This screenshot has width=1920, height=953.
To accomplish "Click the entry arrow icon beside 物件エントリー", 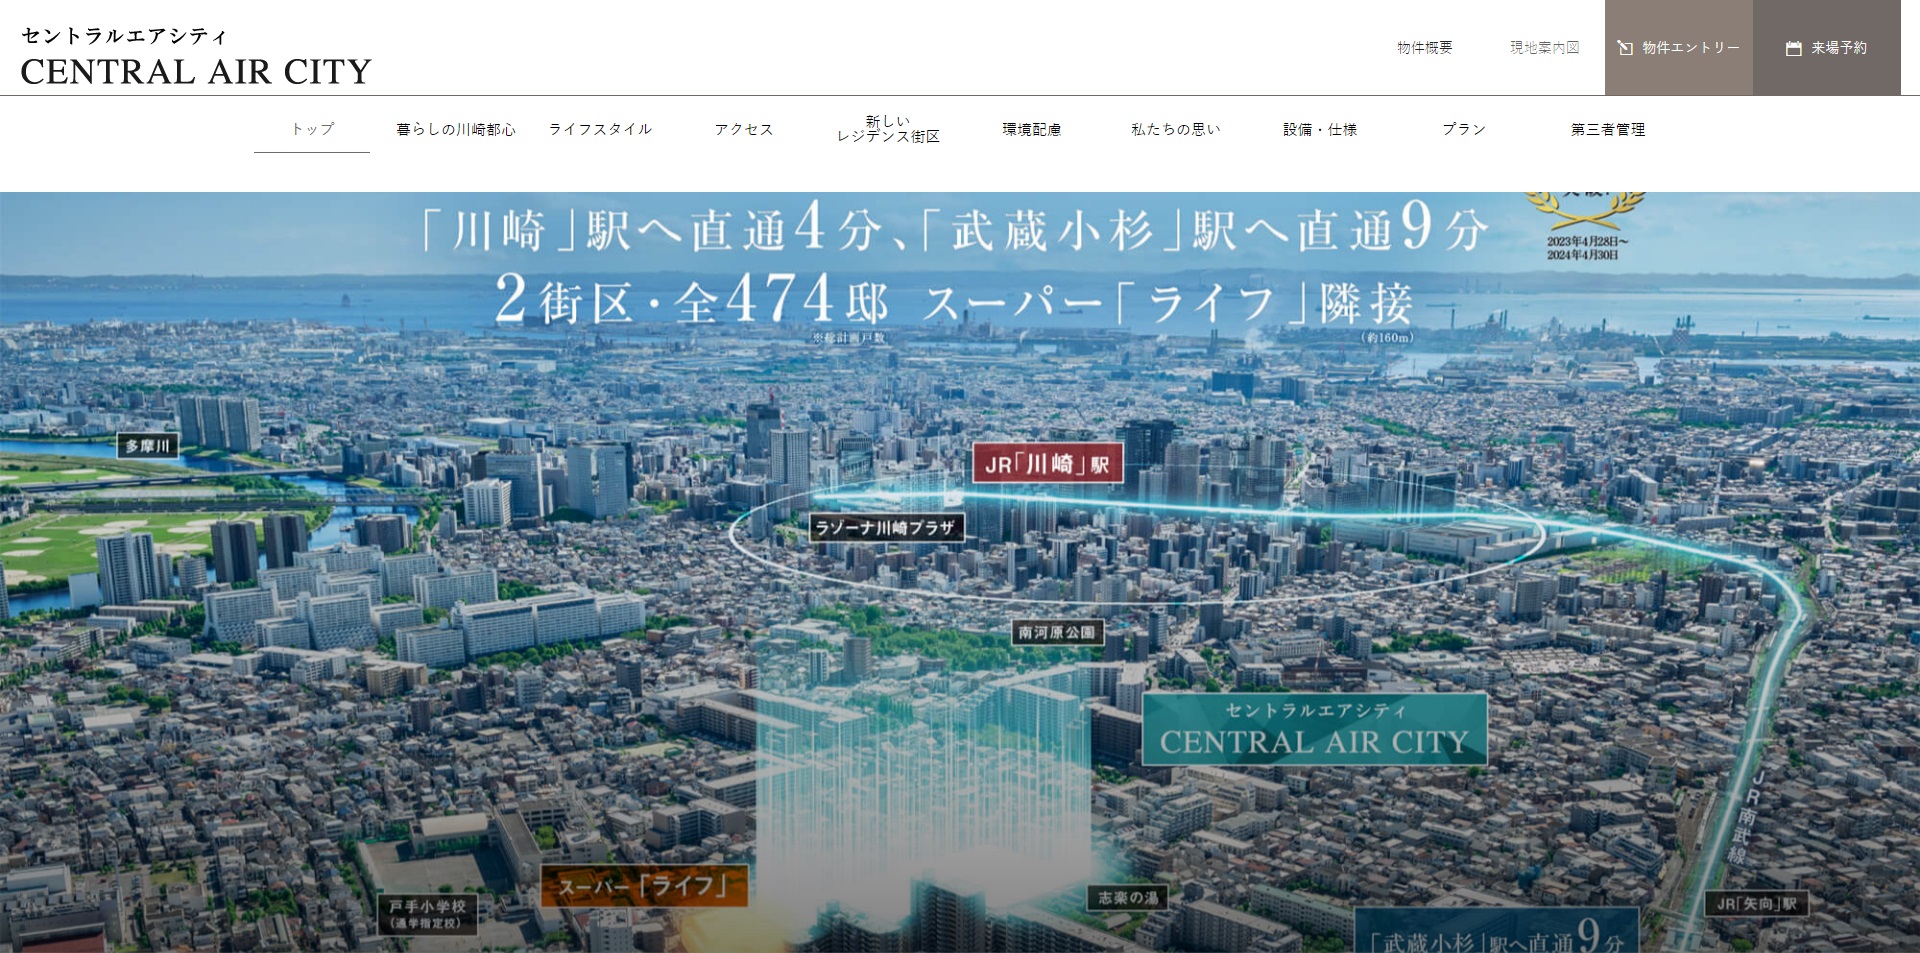I will click(1625, 48).
